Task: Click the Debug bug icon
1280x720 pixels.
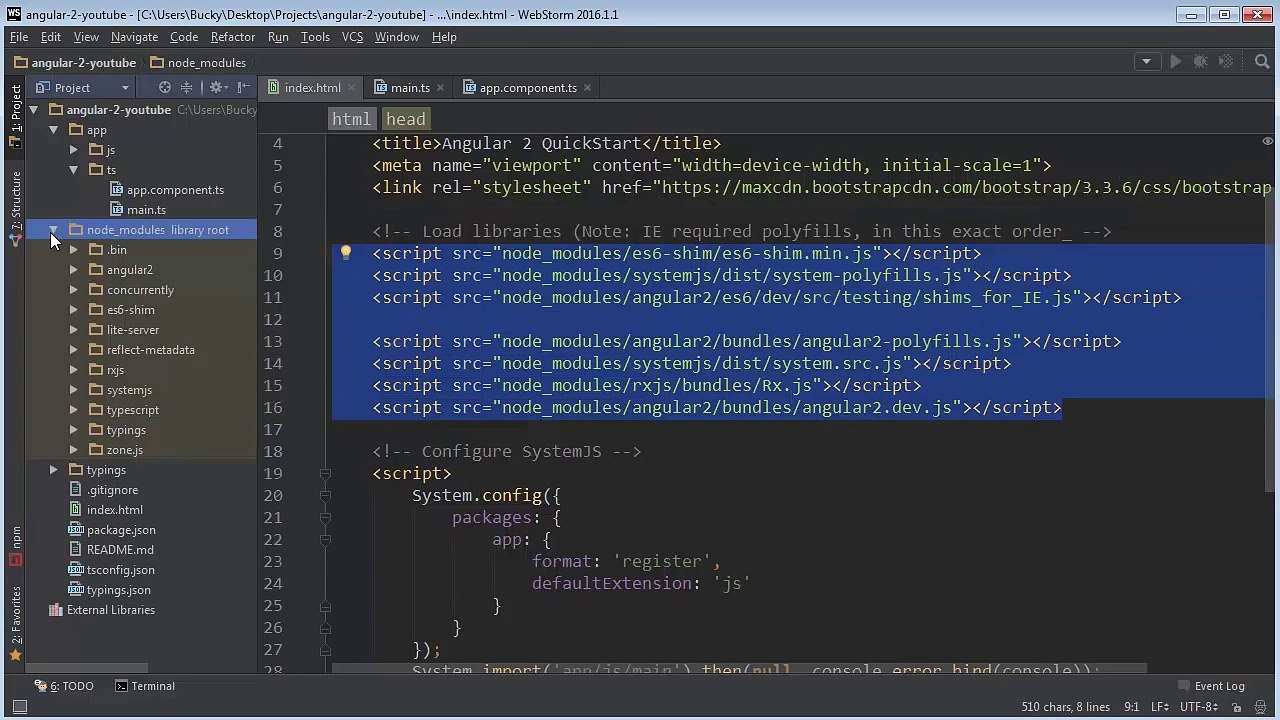Action: [x=1201, y=62]
